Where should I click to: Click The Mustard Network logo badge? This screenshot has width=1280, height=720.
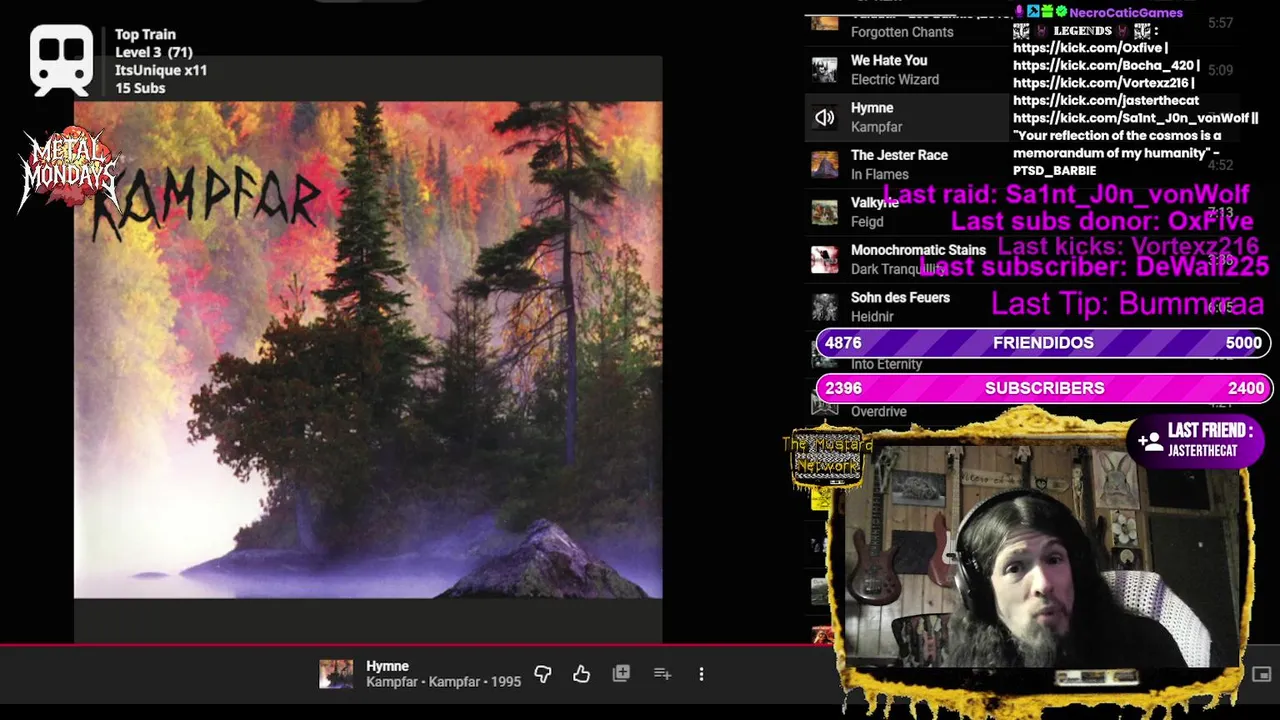pos(828,457)
